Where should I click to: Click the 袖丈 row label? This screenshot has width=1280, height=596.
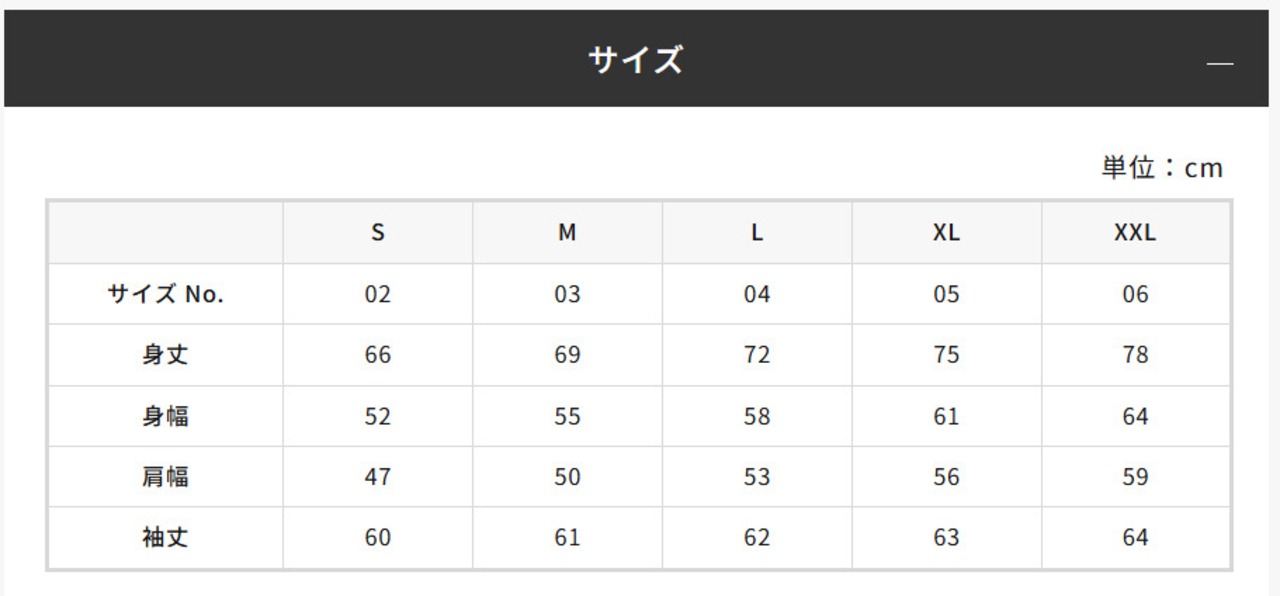pyautogui.click(x=166, y=538)
